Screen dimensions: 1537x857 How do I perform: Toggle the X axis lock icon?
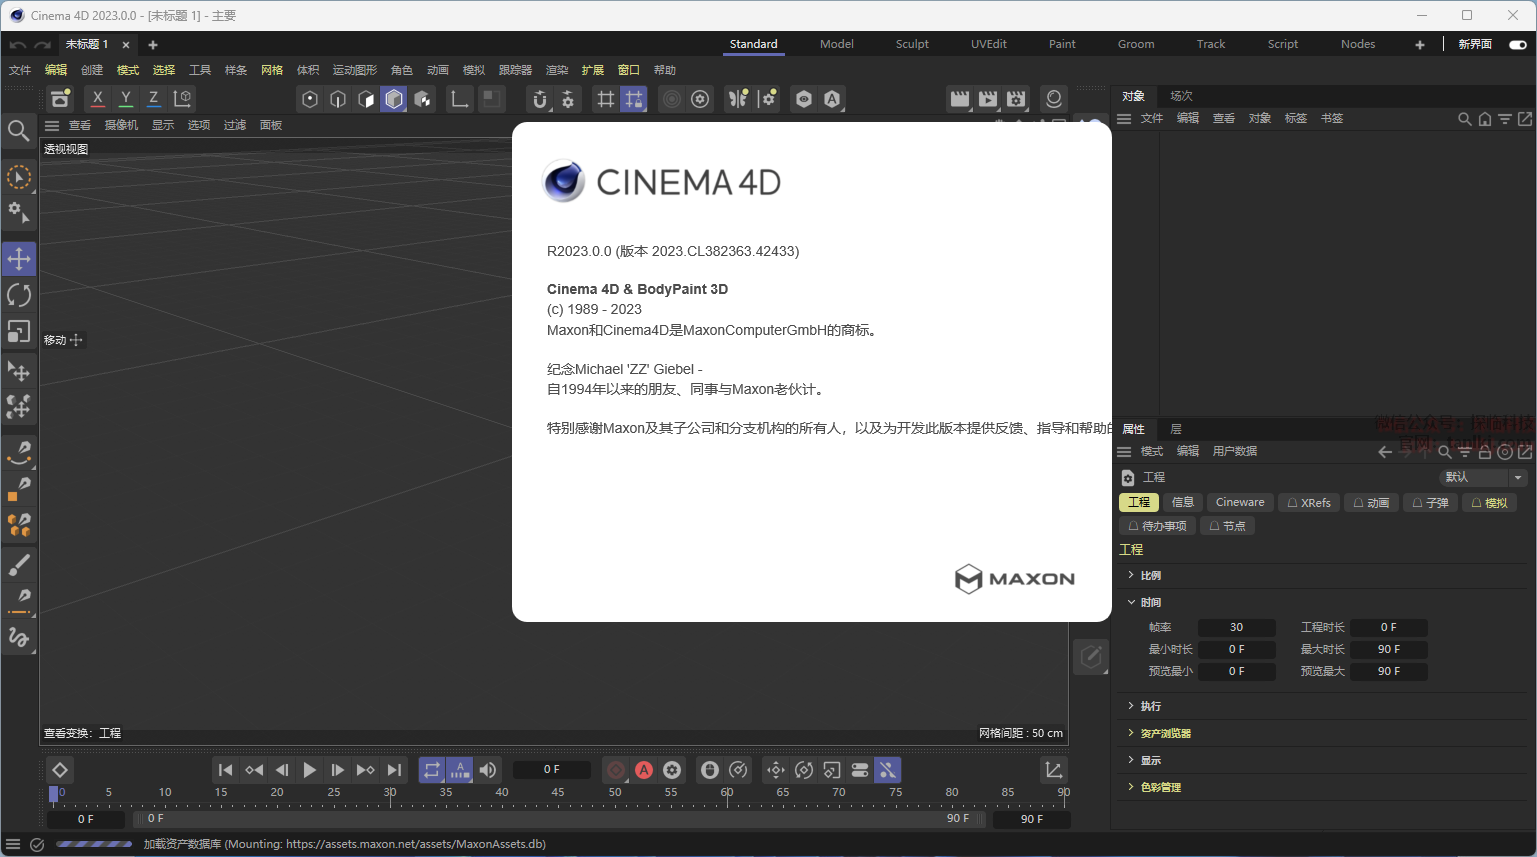click(97, 99)
